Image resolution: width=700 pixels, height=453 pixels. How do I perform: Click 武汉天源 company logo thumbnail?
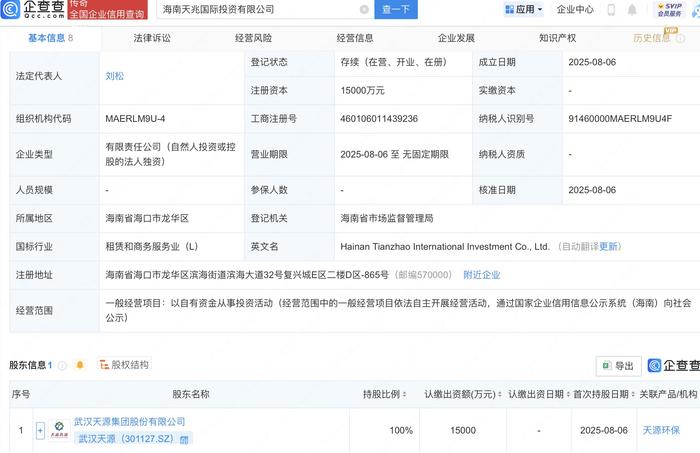coord(59,430)
